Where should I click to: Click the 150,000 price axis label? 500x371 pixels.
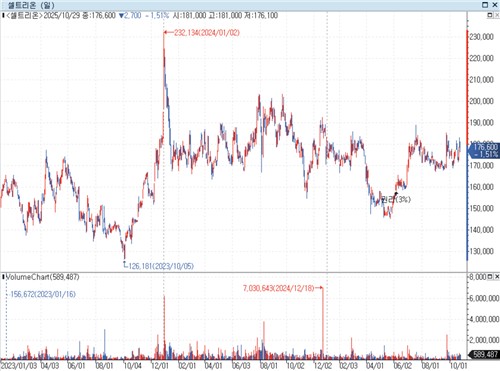(x=481, y=208)
